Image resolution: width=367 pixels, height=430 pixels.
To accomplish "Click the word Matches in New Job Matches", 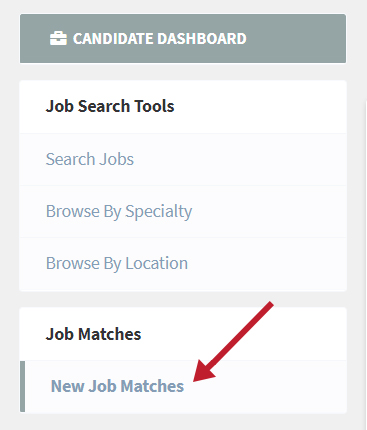I will [x=152, y=386].
